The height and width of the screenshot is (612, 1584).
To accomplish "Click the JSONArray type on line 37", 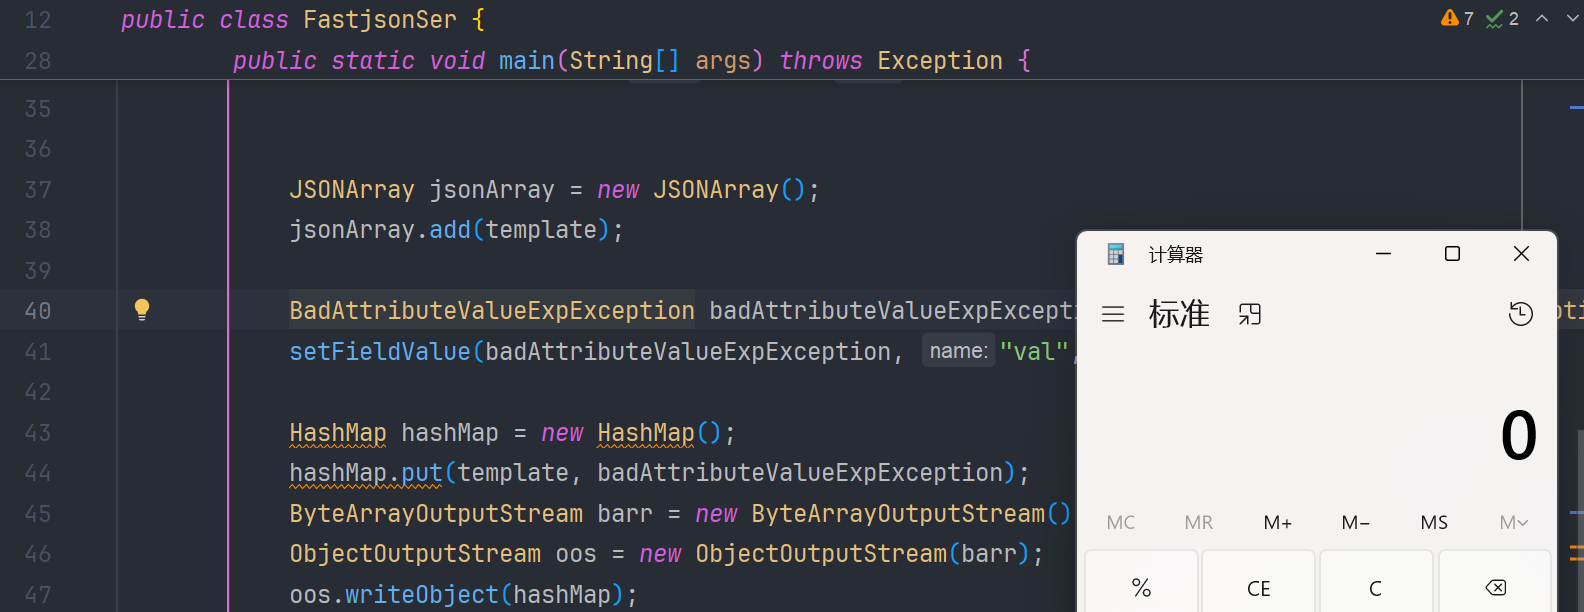I will coord(351,190).
